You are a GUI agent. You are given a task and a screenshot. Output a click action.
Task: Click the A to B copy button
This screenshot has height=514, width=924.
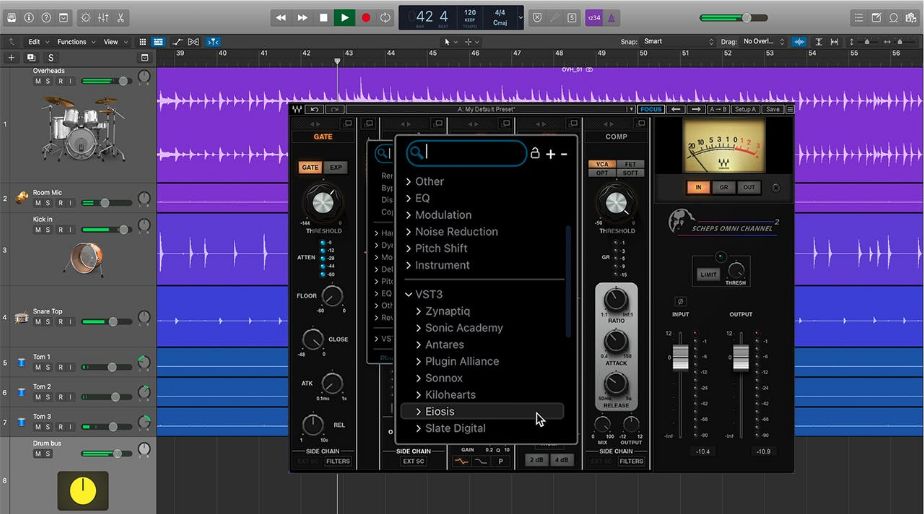point(718,109)
